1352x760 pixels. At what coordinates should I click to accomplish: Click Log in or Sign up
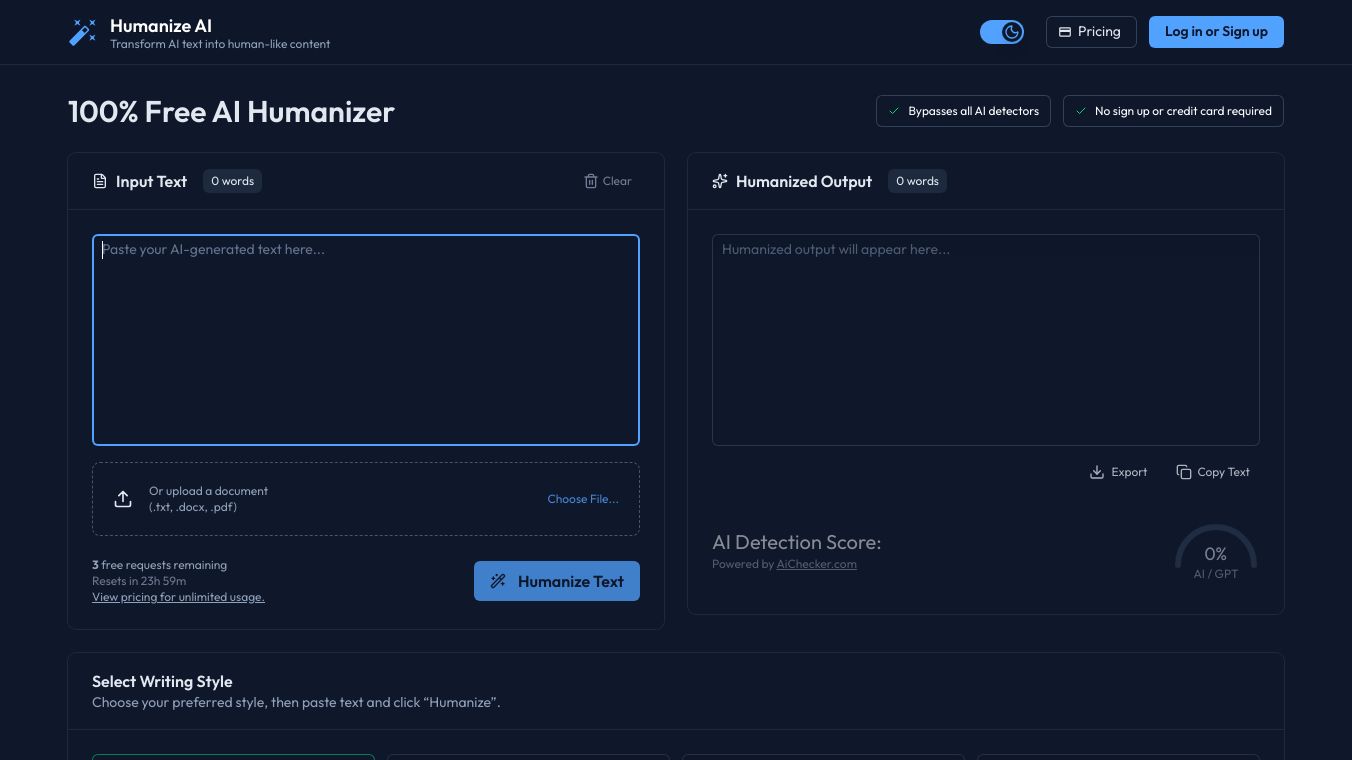pos(1216,32)
